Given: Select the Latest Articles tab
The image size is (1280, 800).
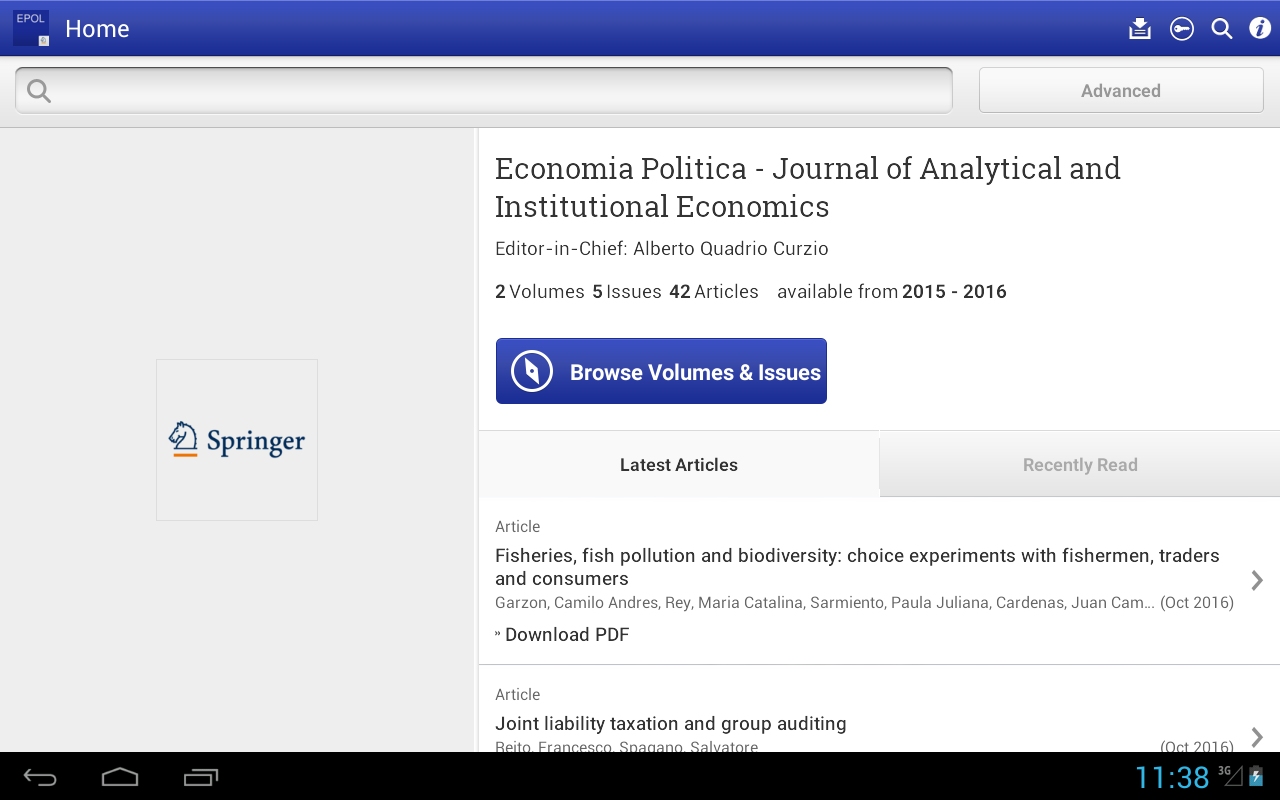Looking at the screenshot, I should tap(679, 465).
